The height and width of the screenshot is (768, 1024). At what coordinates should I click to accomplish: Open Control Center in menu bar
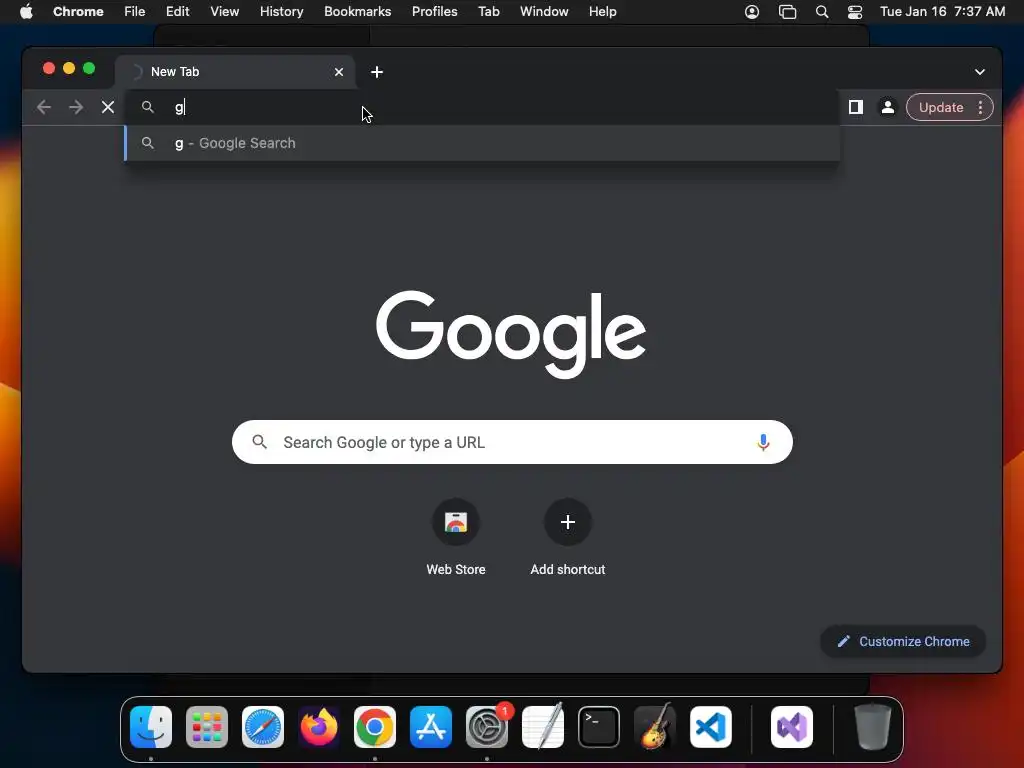(855, 12)
